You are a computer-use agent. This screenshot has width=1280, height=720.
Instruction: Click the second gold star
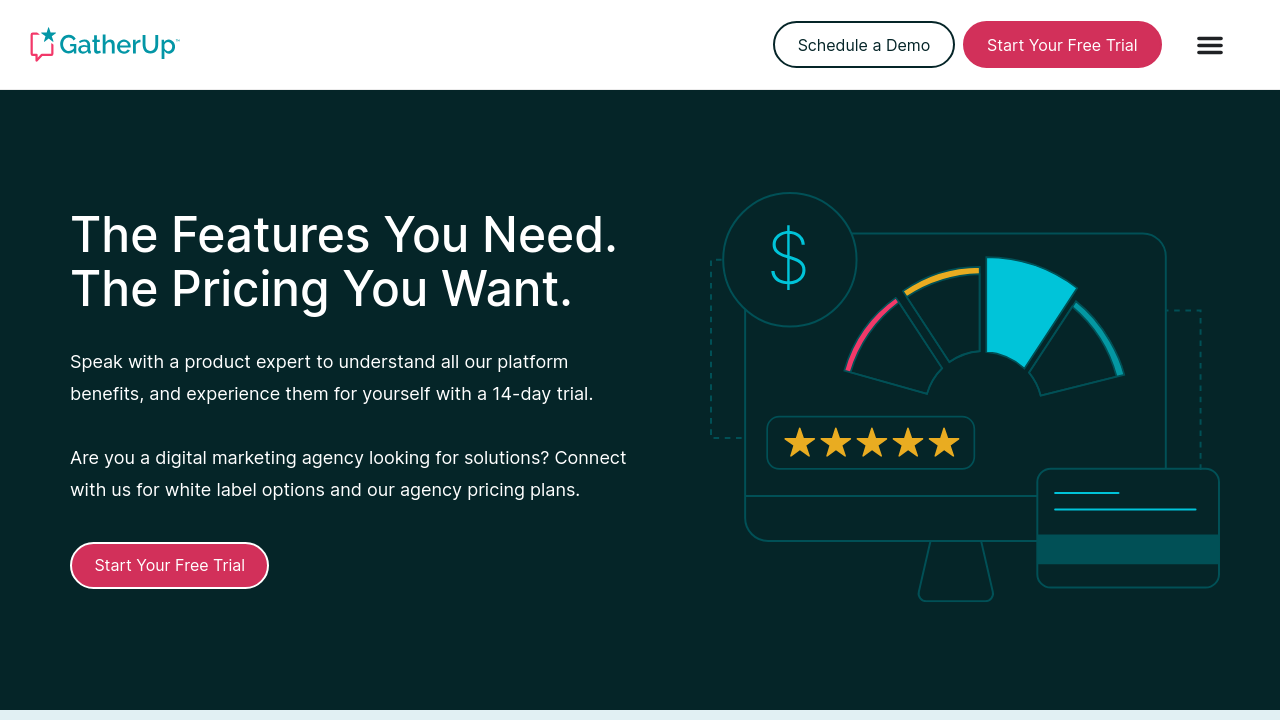click(x=835, y=442)
